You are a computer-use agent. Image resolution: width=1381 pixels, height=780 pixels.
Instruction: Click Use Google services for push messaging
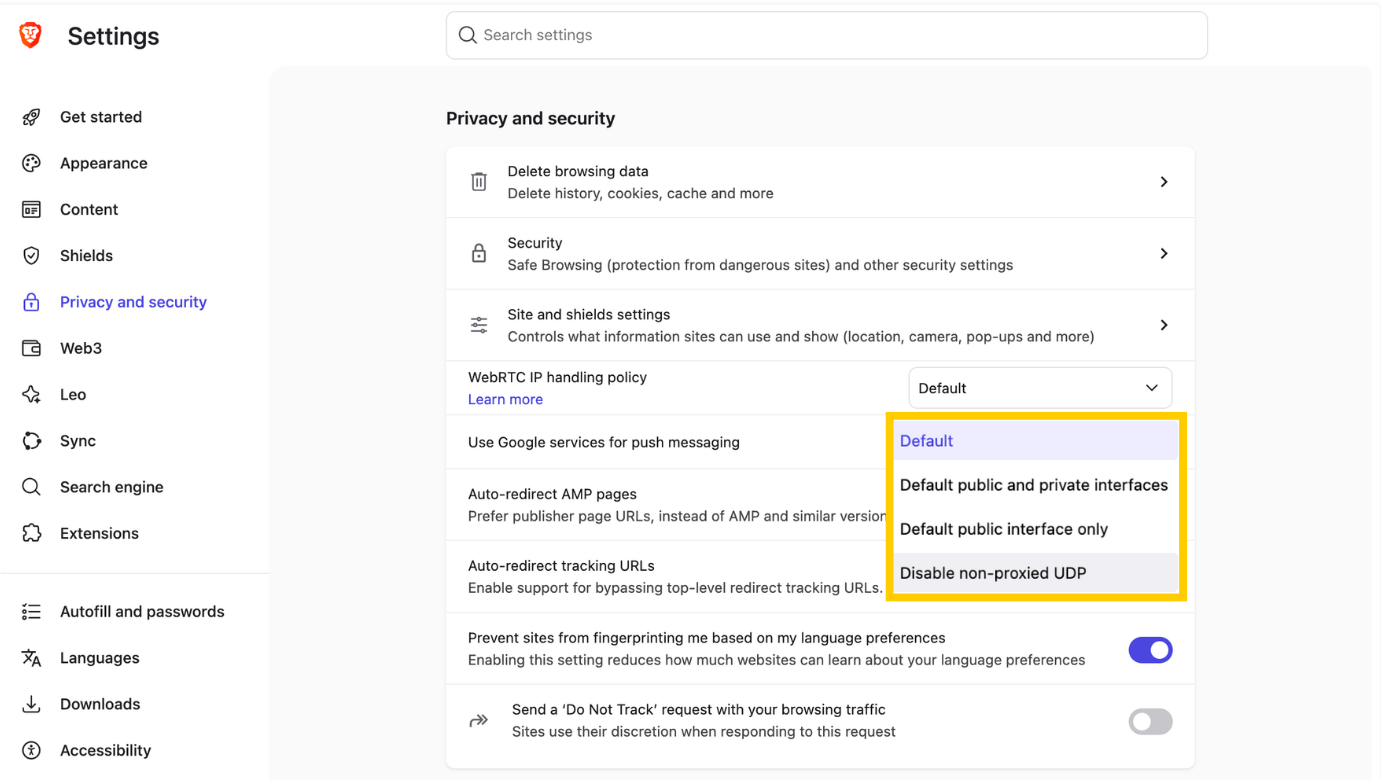604,442
